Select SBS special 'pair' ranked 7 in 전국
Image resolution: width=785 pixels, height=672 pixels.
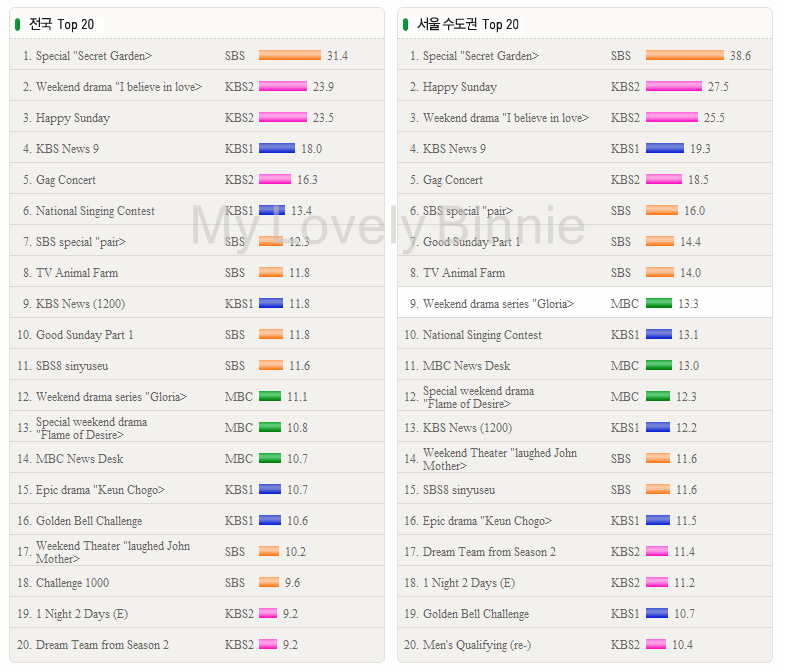[81, 242]
